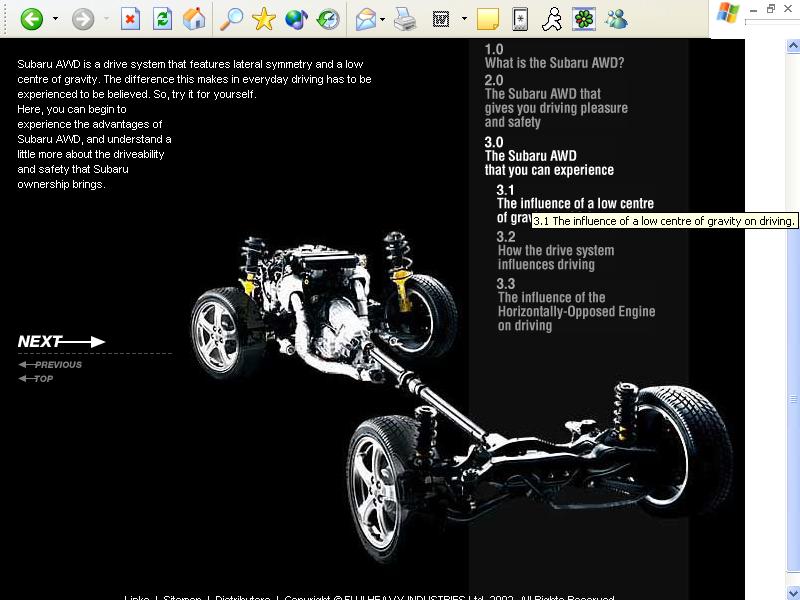800x600 pixels.
Task: Click the Back navigation arrow
Action: [x=31, y=19]
